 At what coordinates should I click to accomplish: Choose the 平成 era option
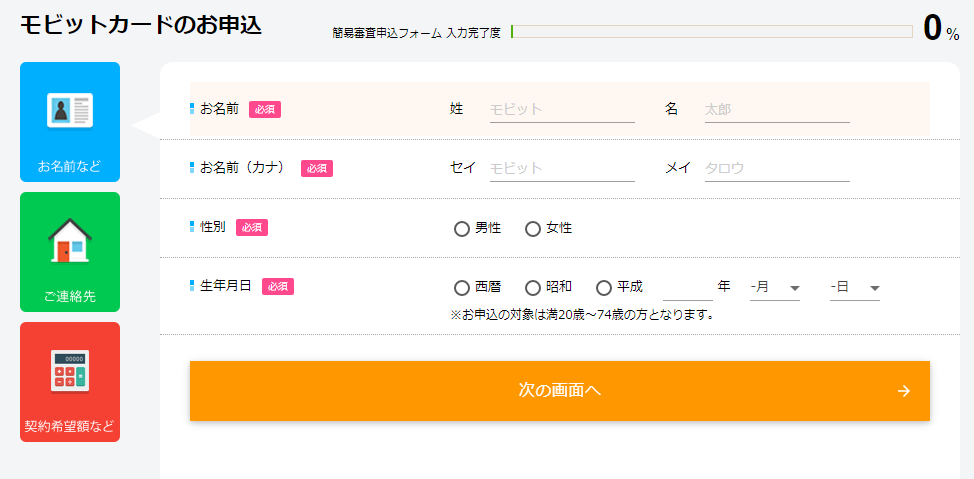point(604,288)
